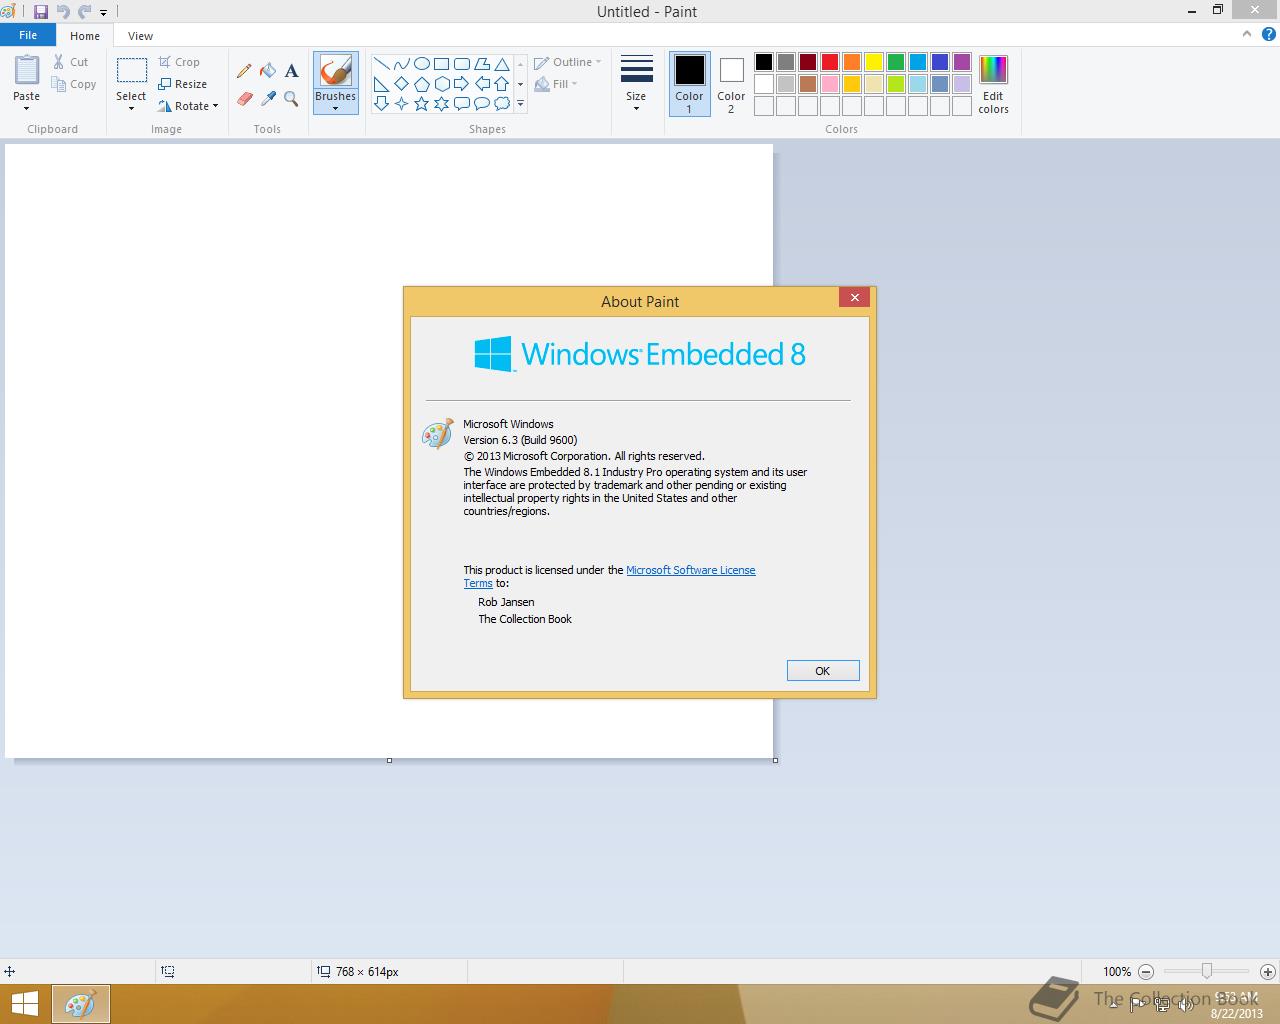Click OK in About Paint dialog
The height and width of the screenshot is (1024, 1280).
(823, 671)
